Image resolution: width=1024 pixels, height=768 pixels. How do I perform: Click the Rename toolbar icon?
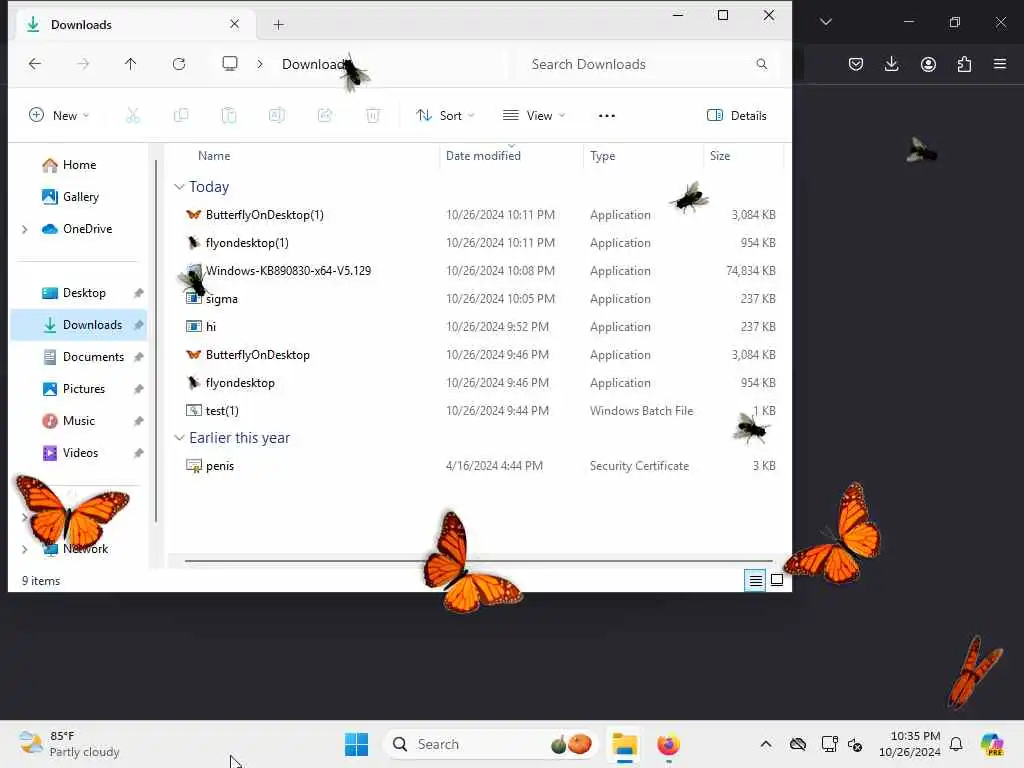tap(277, 116)
